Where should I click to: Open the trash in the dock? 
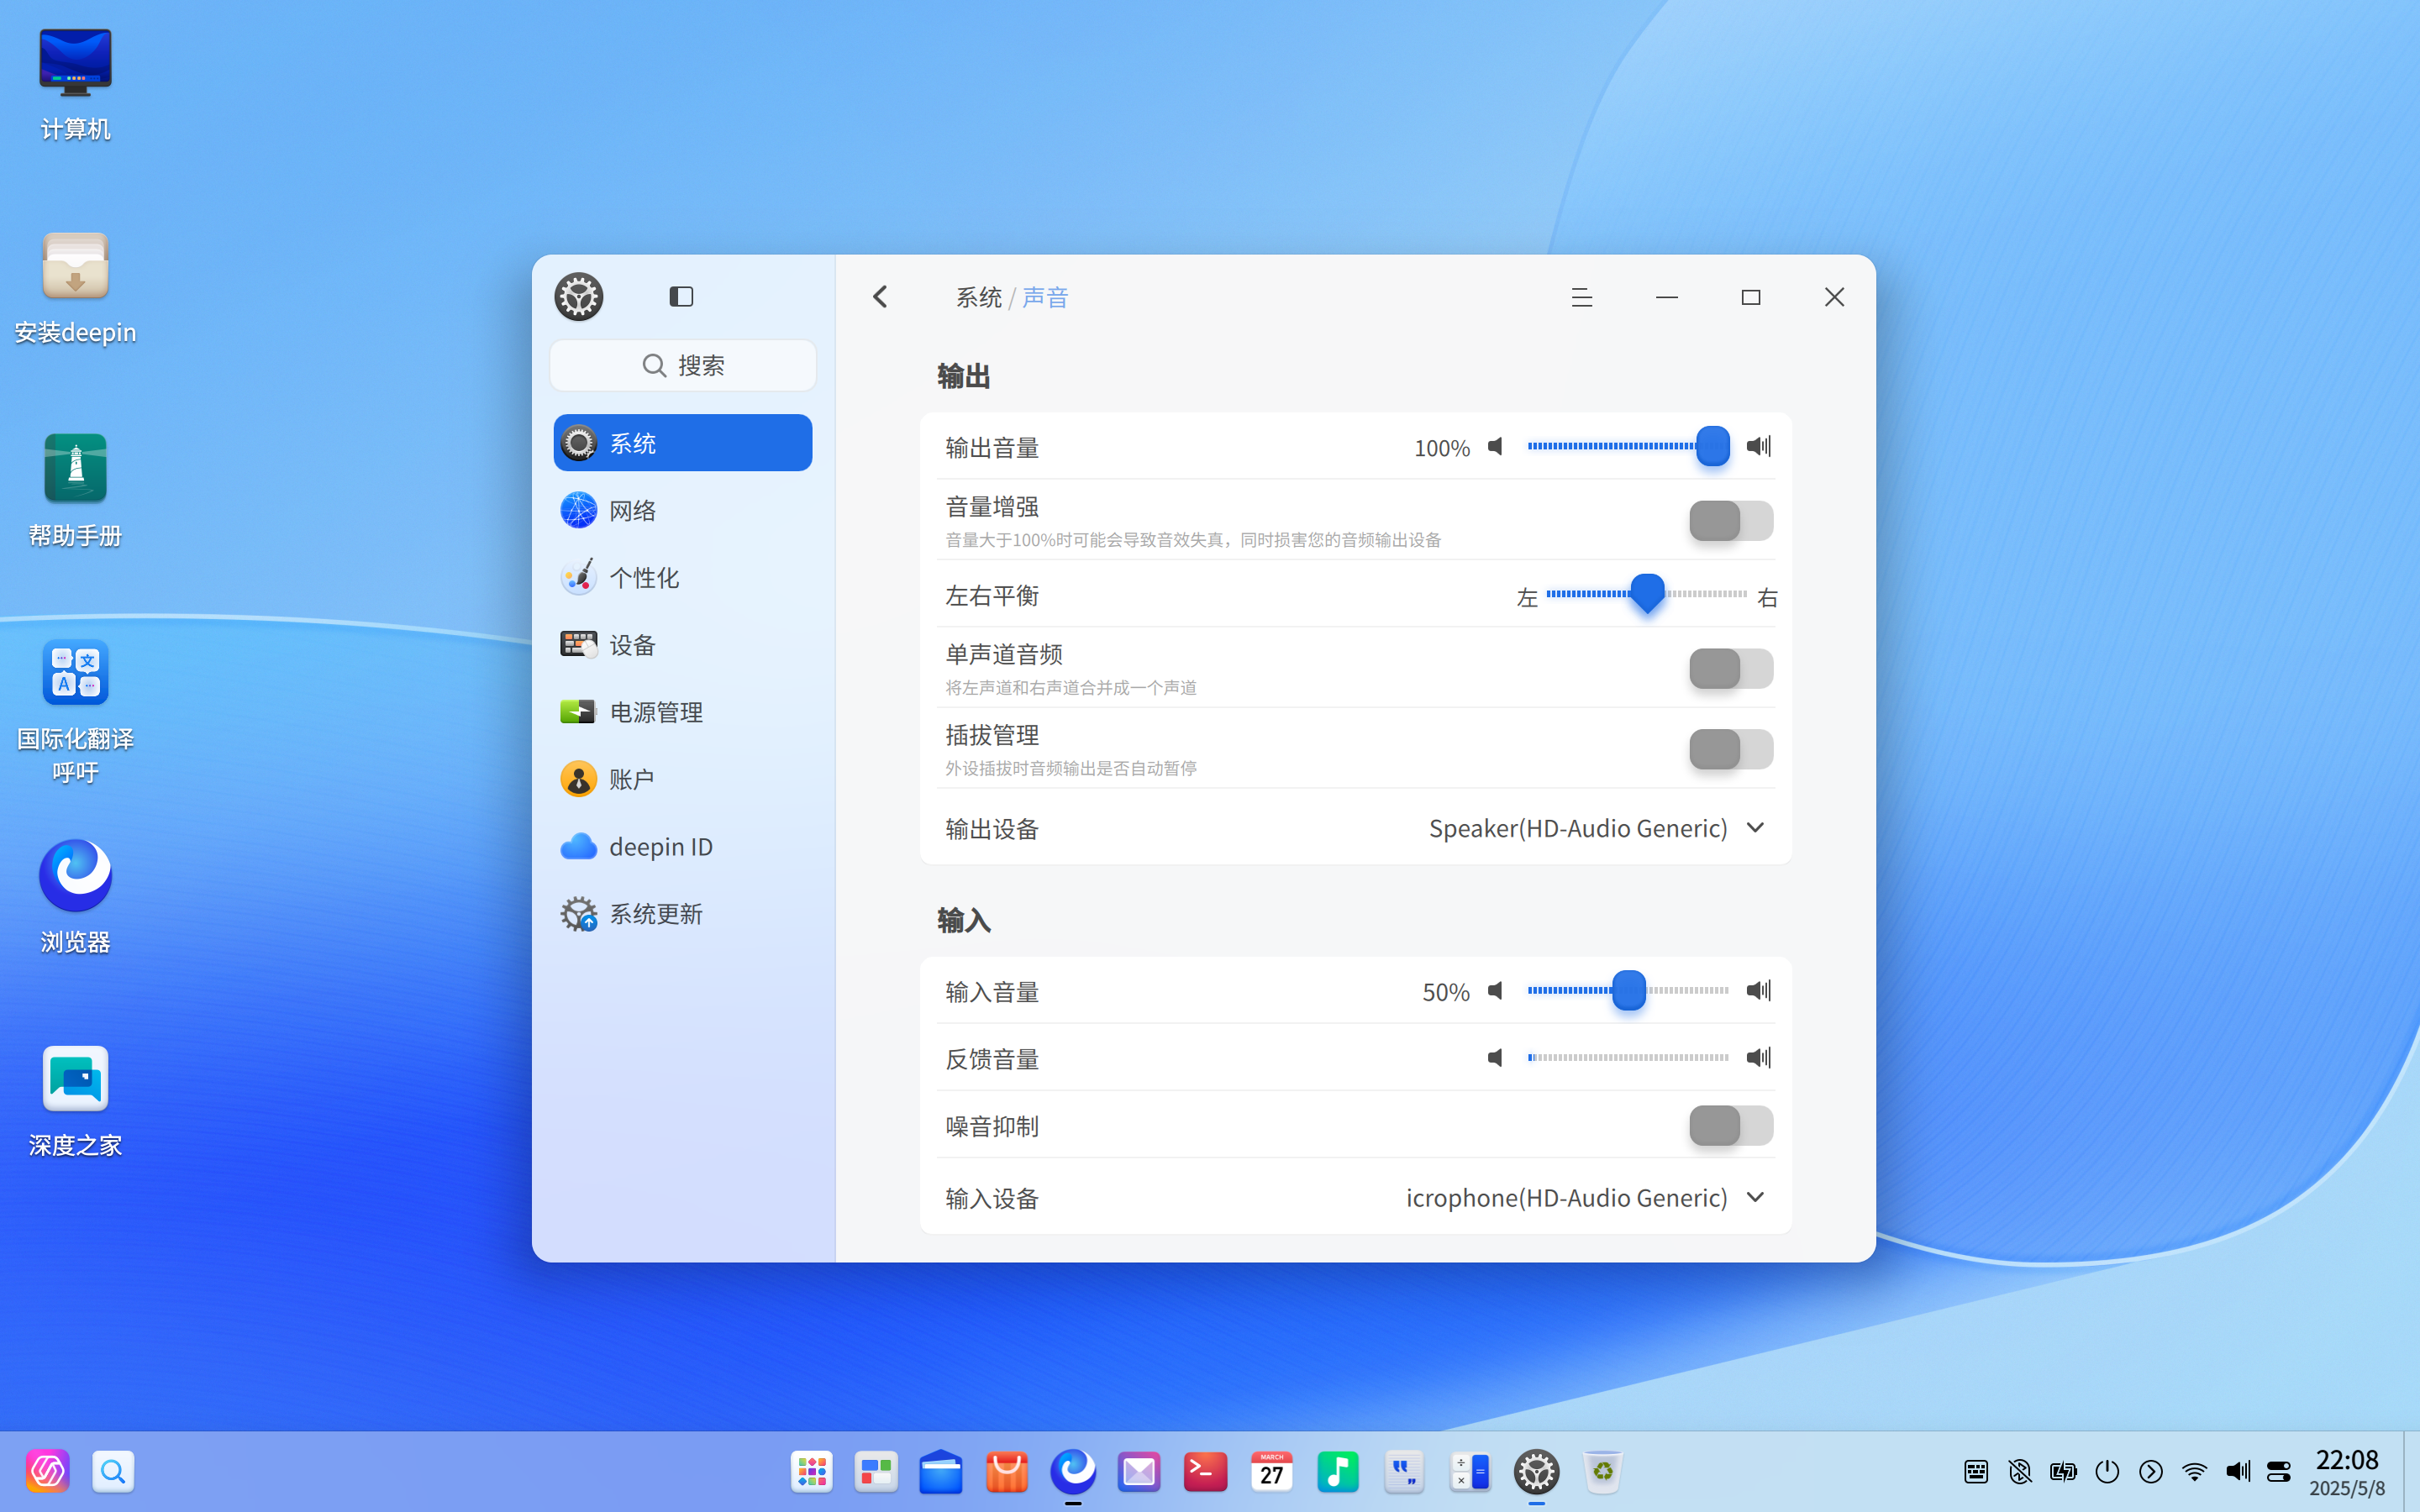click(x=1603, y=1471)
